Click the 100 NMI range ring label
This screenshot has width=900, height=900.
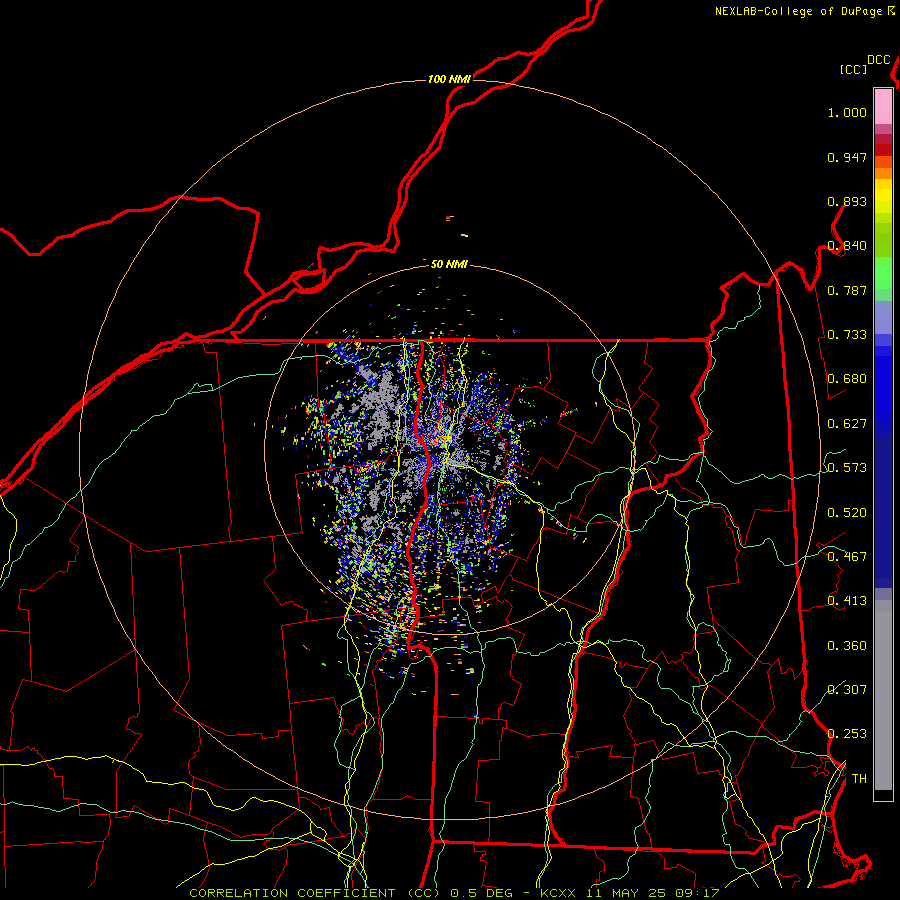(449, 79)
